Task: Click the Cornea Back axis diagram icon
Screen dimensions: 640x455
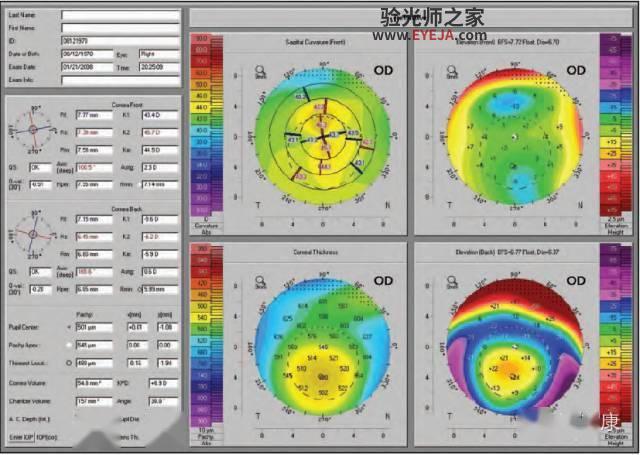Action: click(33, 235)
